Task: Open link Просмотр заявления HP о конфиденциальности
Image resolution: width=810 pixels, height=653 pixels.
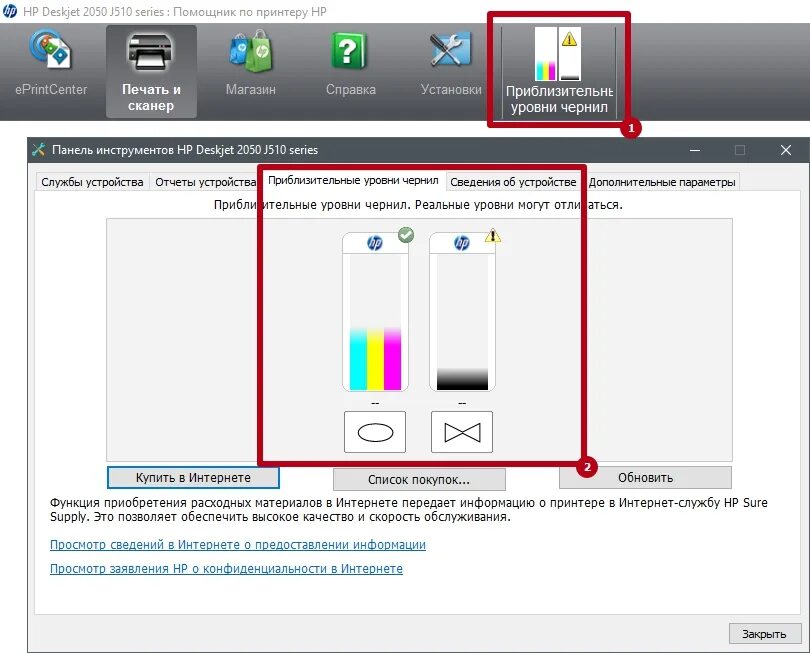Action: pyautogui.click(x=226, y=568)
